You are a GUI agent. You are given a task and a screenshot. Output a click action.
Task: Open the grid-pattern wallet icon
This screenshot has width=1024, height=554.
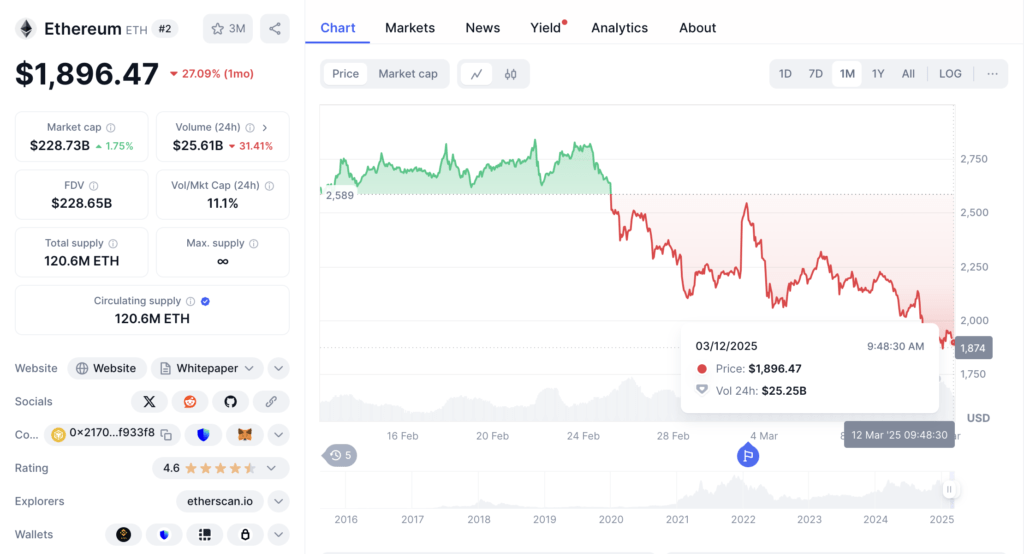coord(204,534)
